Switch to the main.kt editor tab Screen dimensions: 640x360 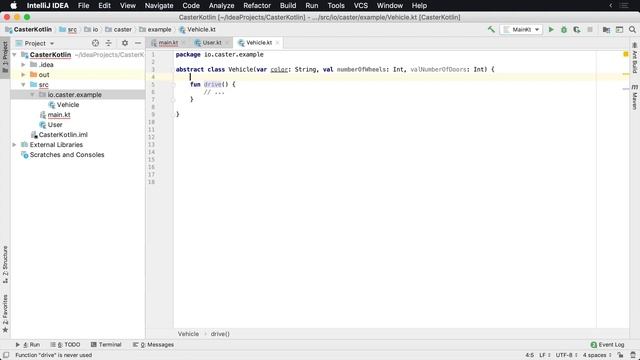pyautogui.click(x=168, y=43)
